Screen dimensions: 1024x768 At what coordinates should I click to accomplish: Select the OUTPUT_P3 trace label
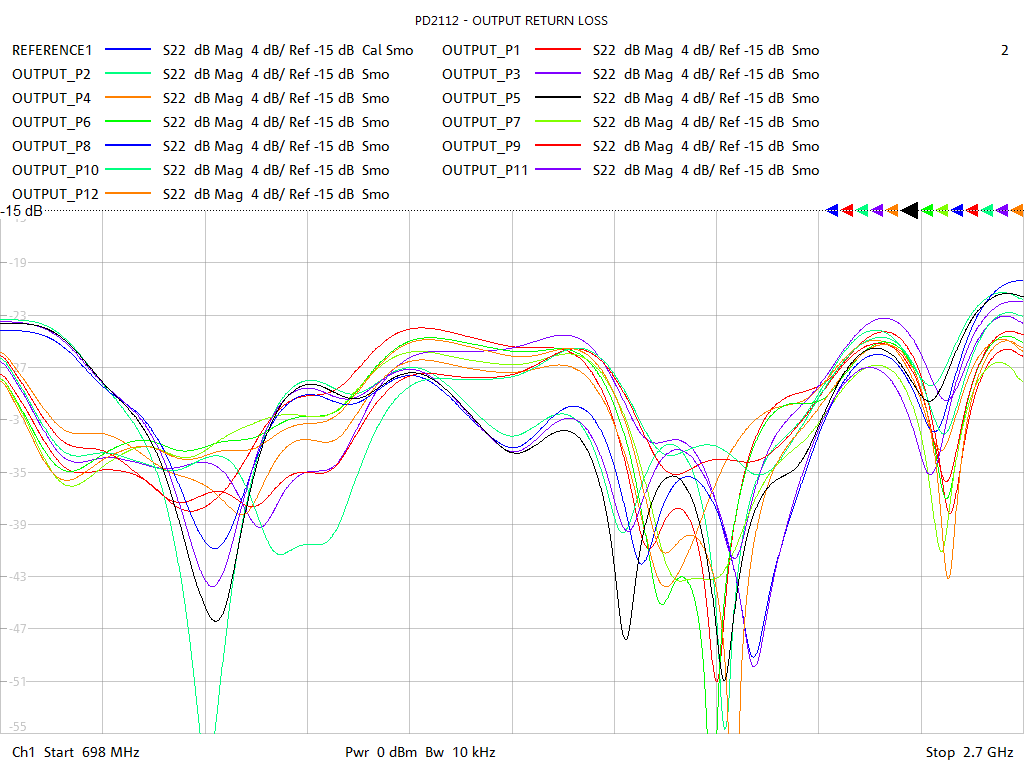481,74
